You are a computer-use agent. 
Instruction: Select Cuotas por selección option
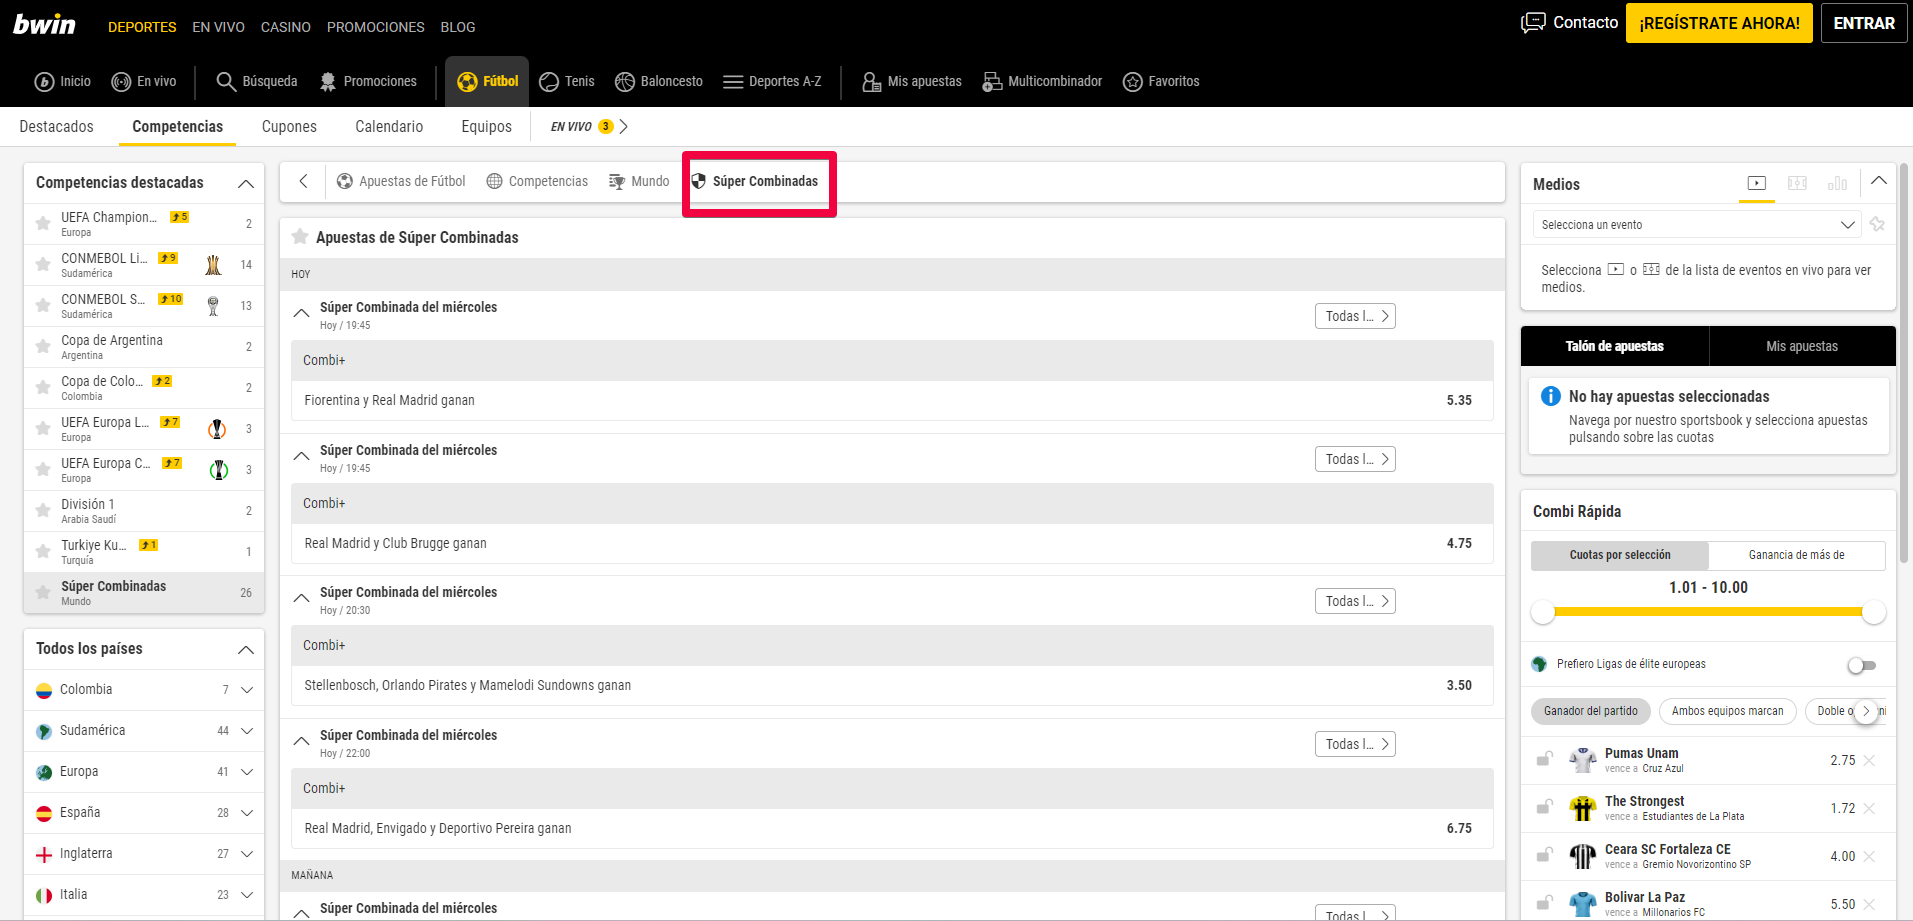1620,555
